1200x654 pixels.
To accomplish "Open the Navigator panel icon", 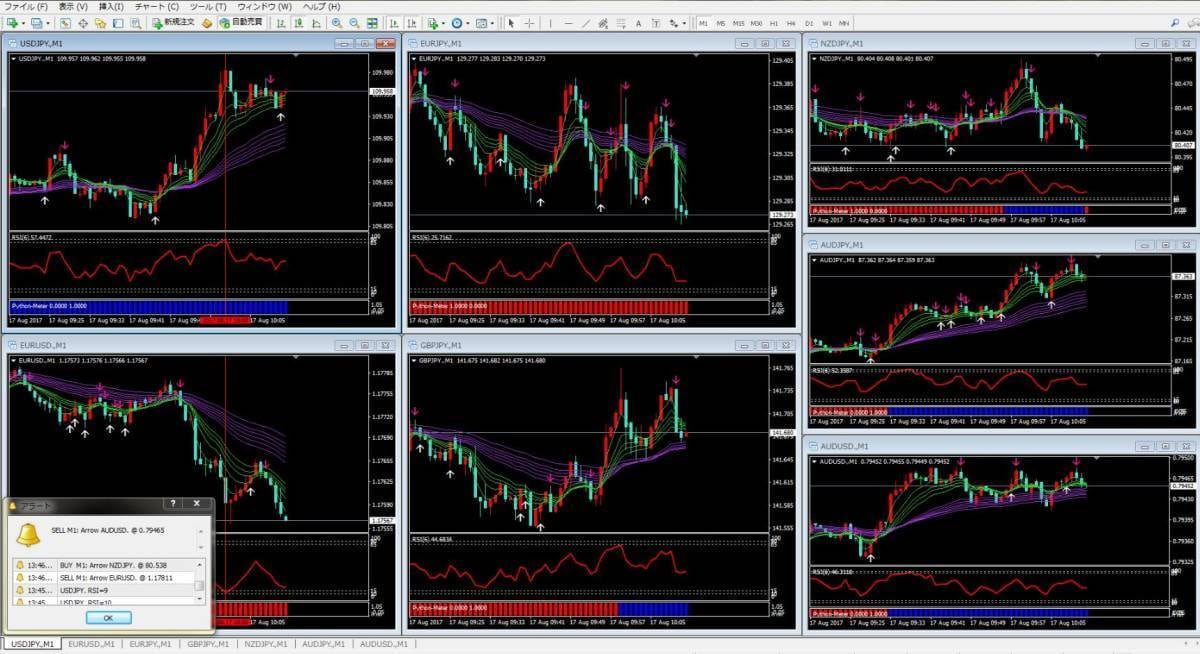I will click(100, 23).
